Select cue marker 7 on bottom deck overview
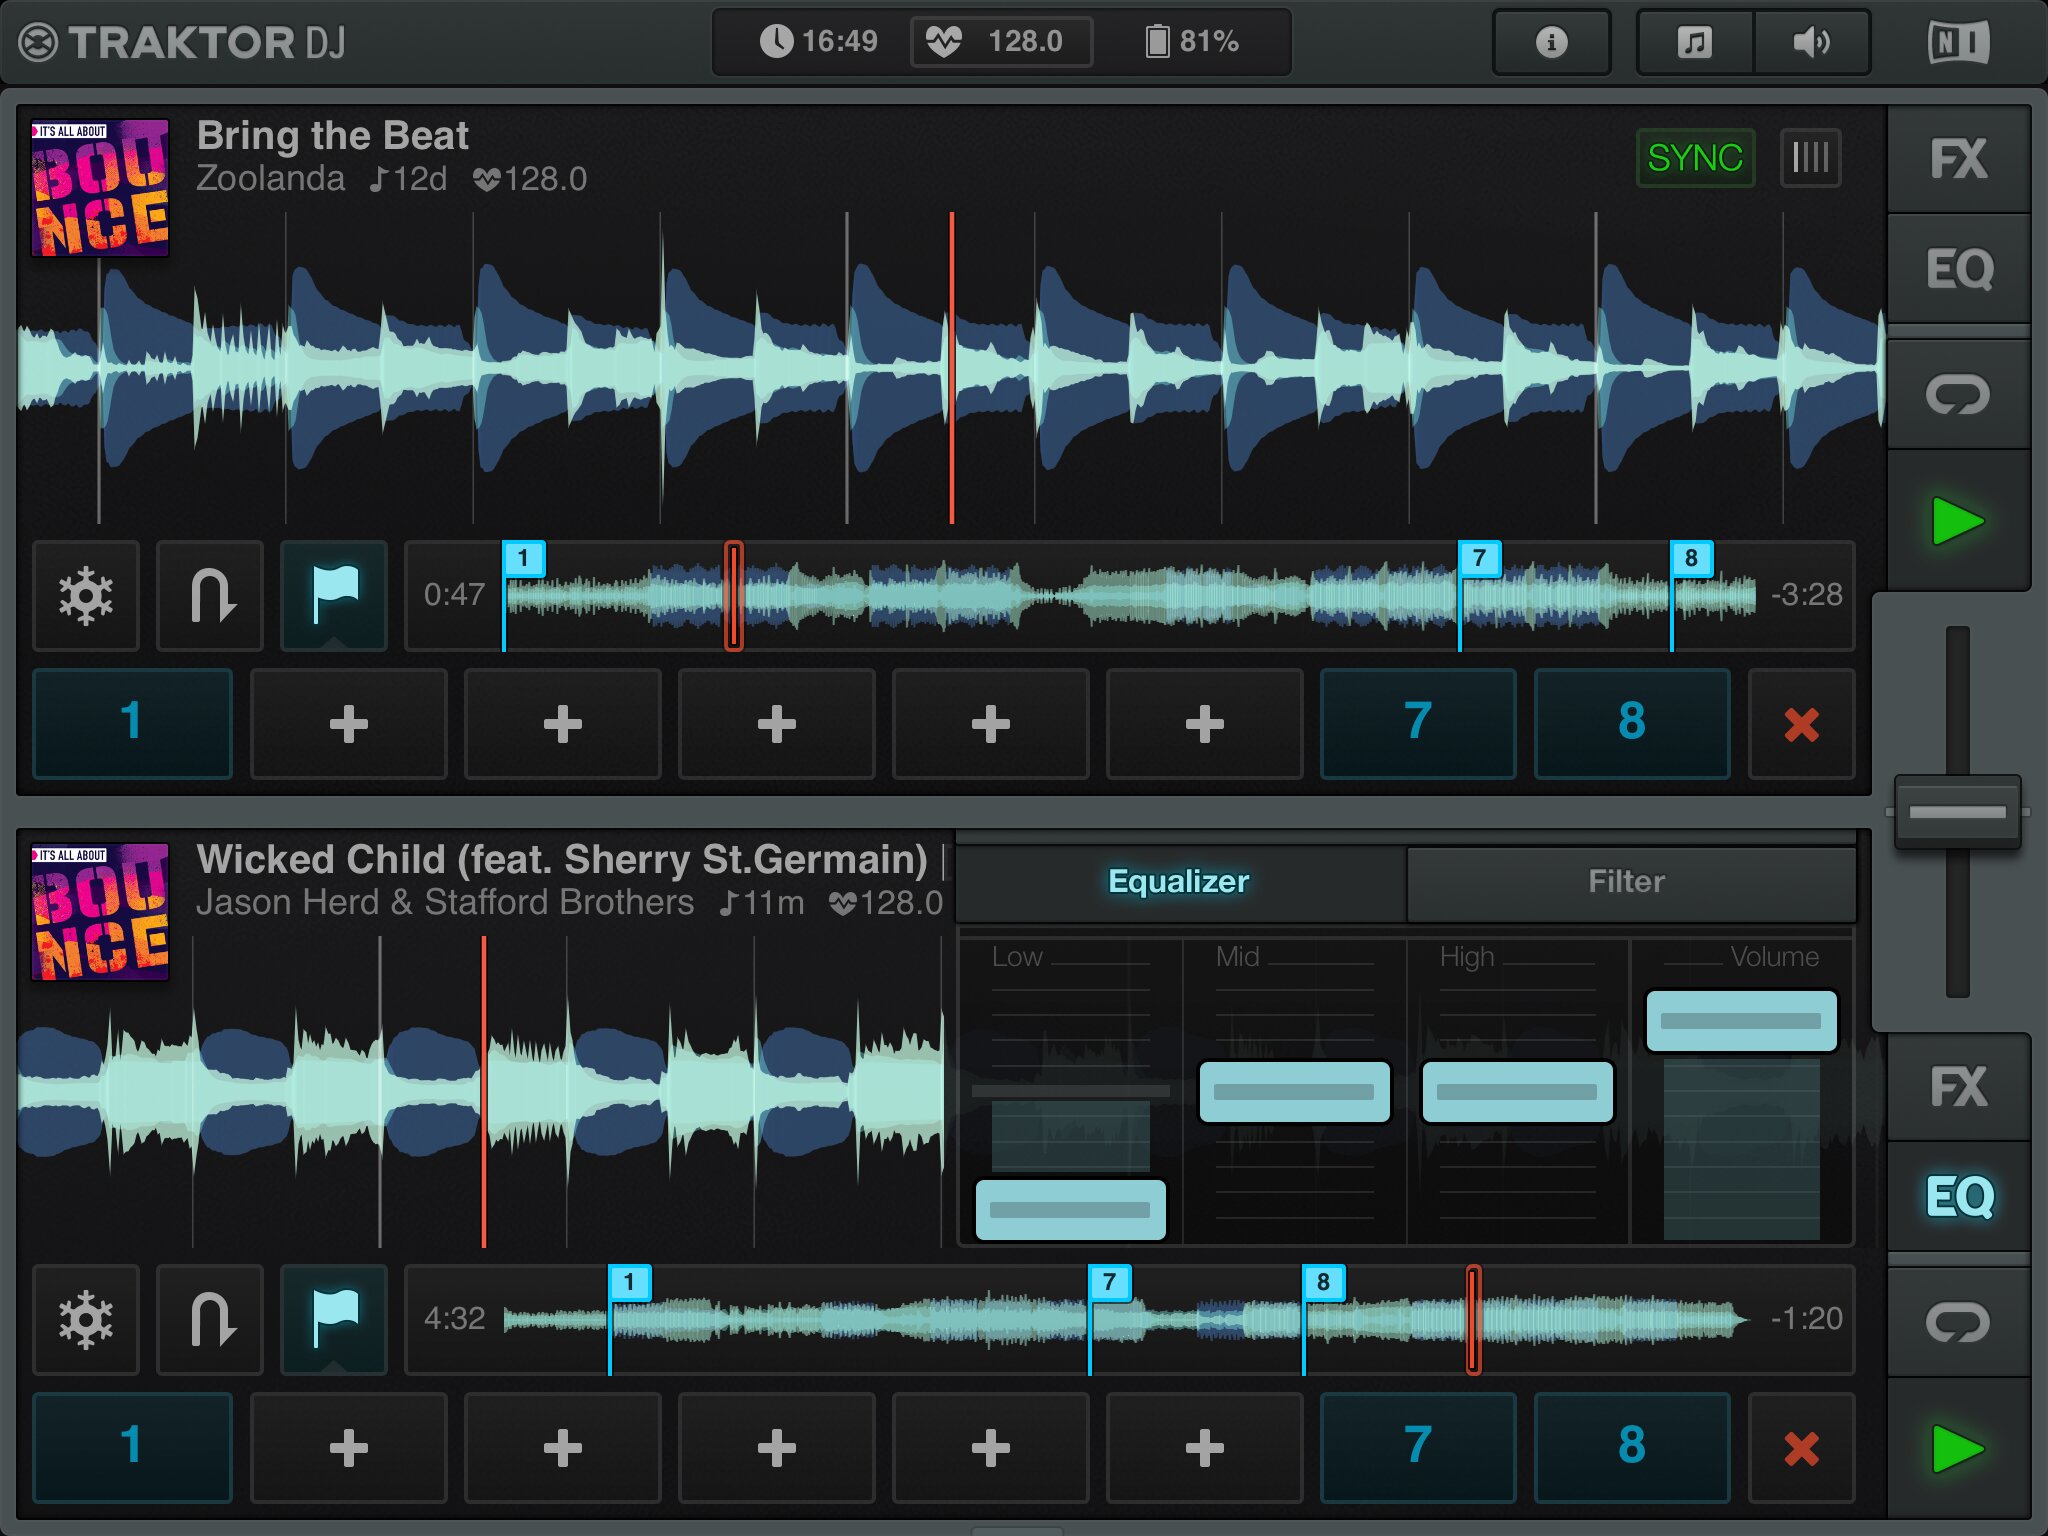 click(x=1109, y=1283)
